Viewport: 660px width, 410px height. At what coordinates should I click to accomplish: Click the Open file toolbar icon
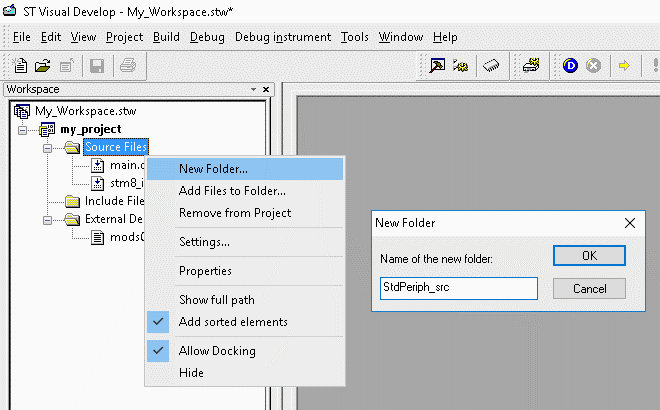tap(43, 66)
